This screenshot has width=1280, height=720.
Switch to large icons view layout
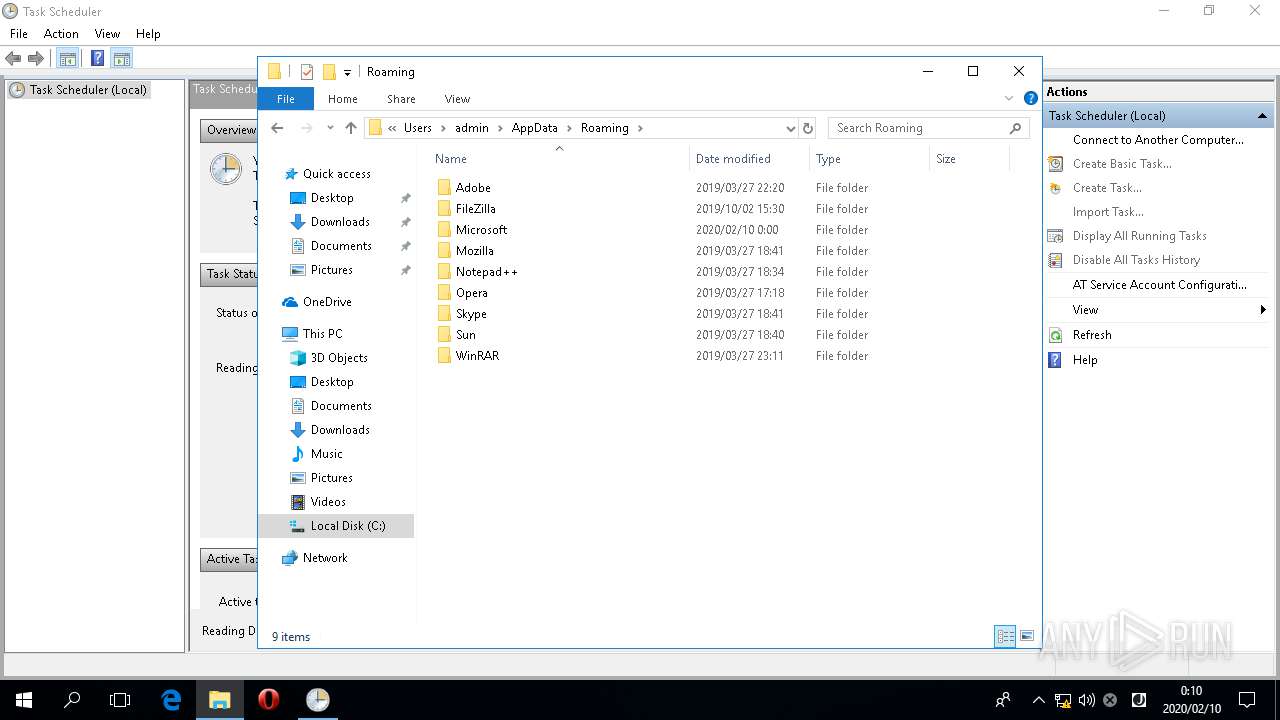[x=1027, y=637]
